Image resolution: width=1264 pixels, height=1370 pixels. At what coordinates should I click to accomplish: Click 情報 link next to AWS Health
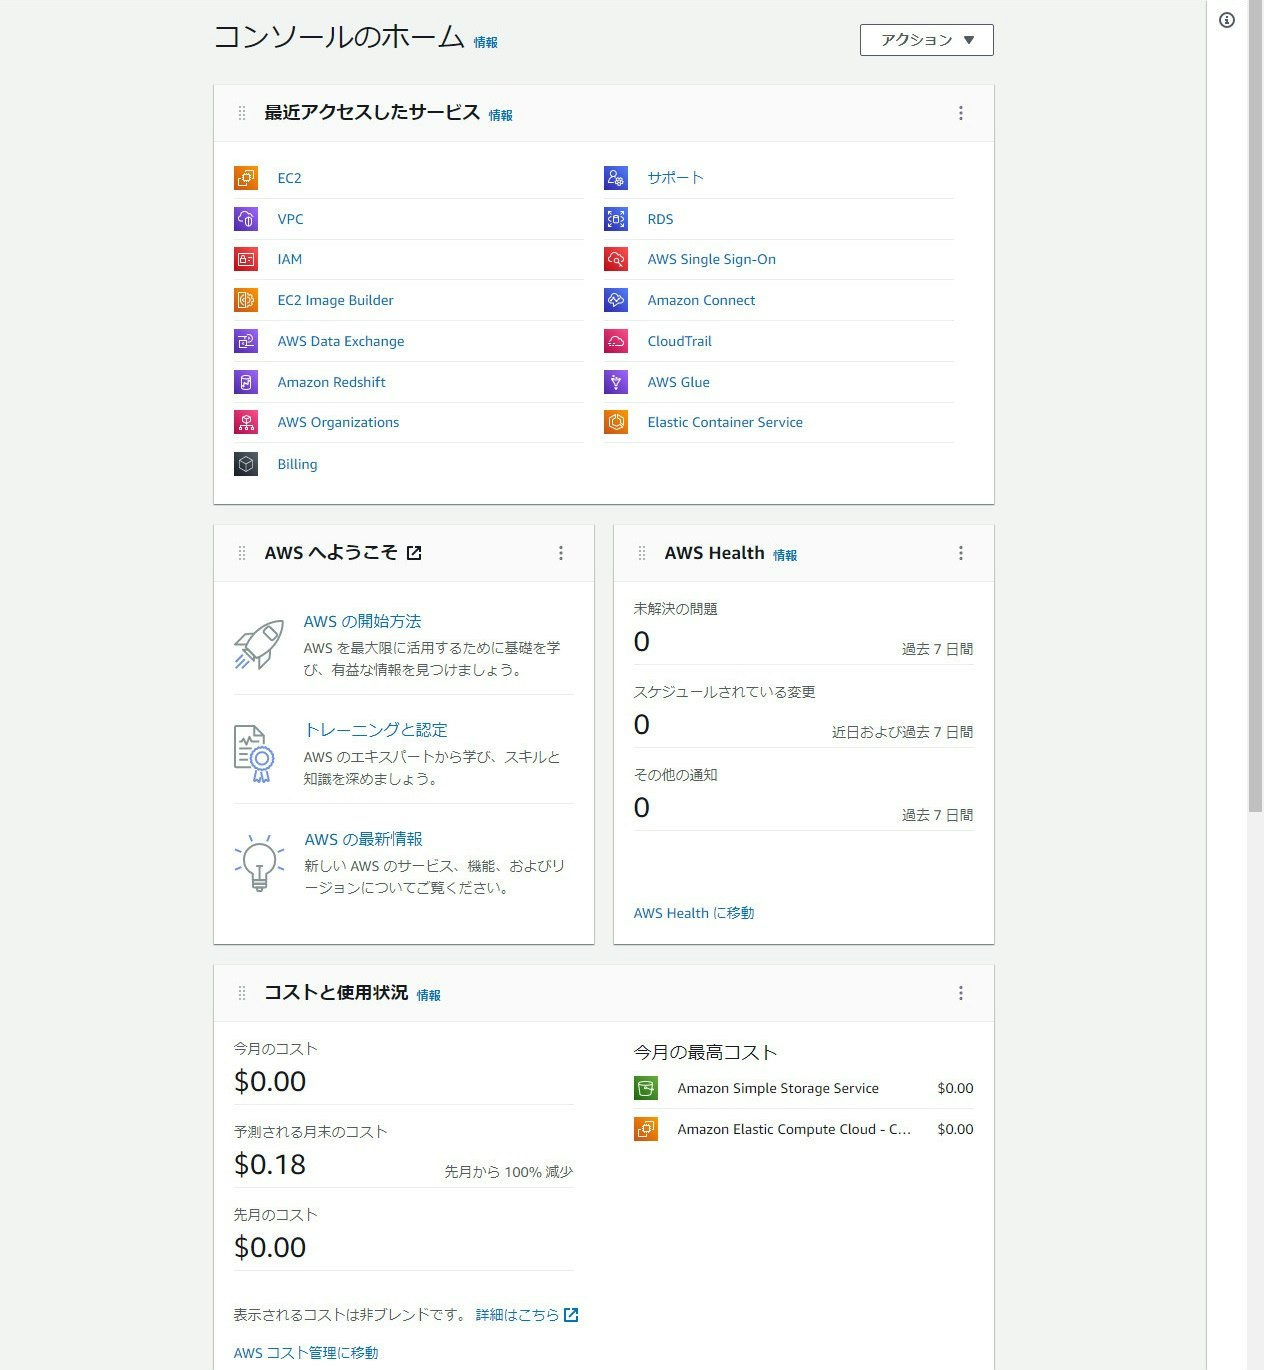785,555
